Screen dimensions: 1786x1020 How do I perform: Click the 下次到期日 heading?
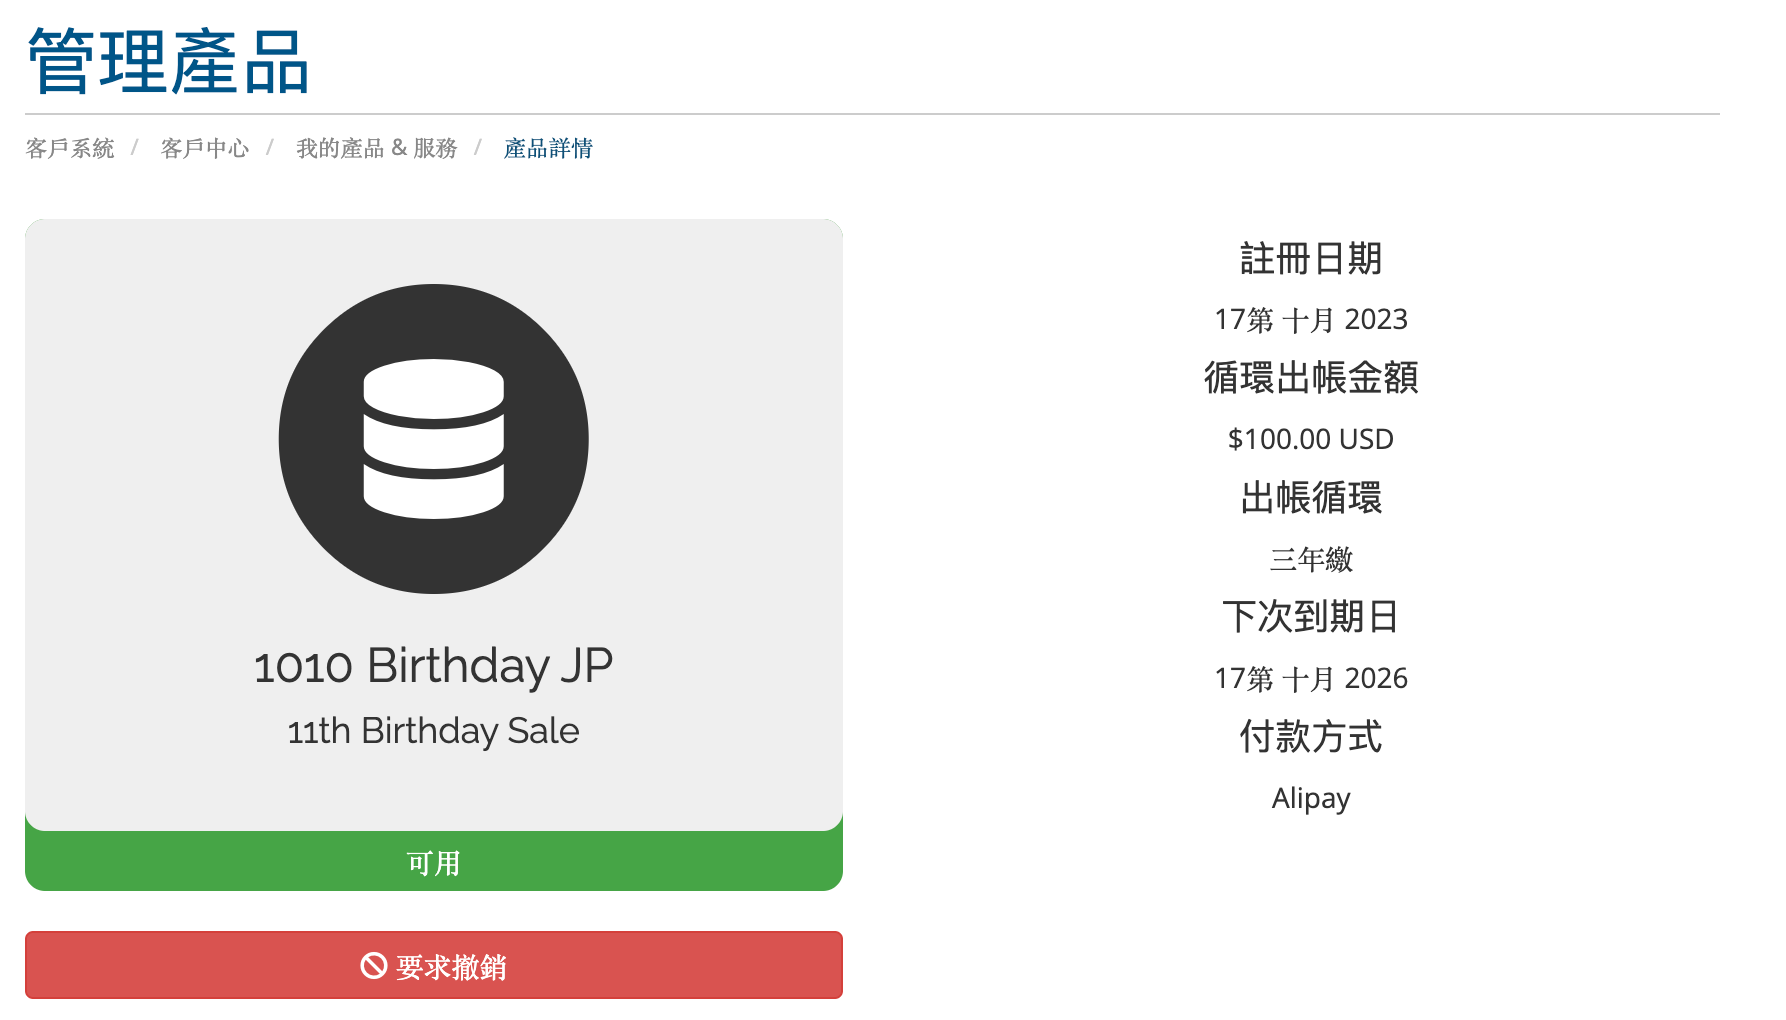pyautogui.click(x=1311, y=617)
